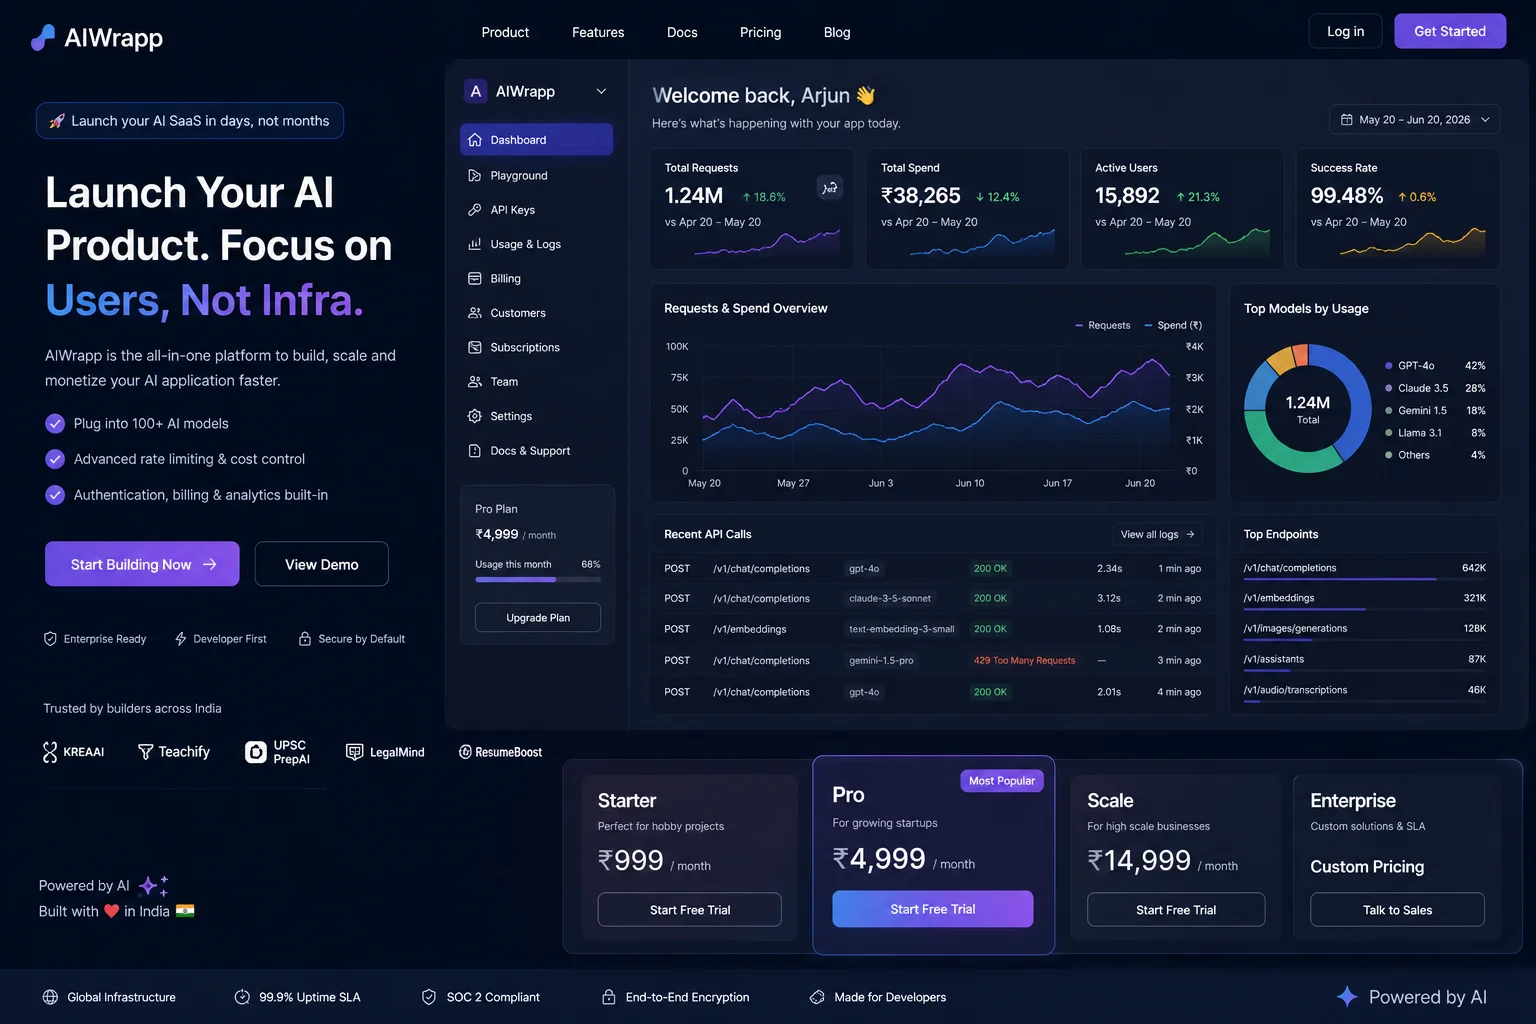Click the Subscriptions sidebar icon
The image size is (1536, 1024).
point(475,347)
